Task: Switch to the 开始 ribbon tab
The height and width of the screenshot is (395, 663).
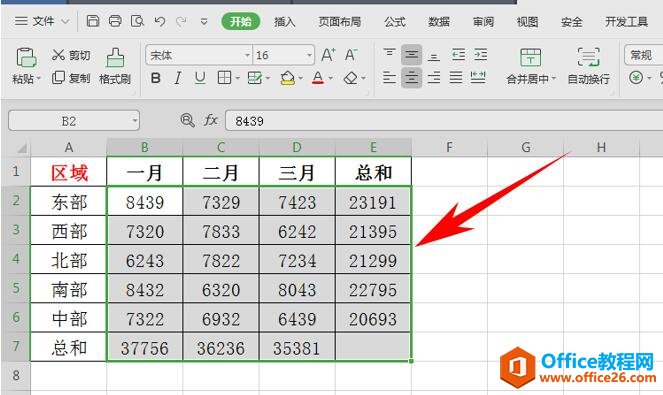Action: click(241, 21)
